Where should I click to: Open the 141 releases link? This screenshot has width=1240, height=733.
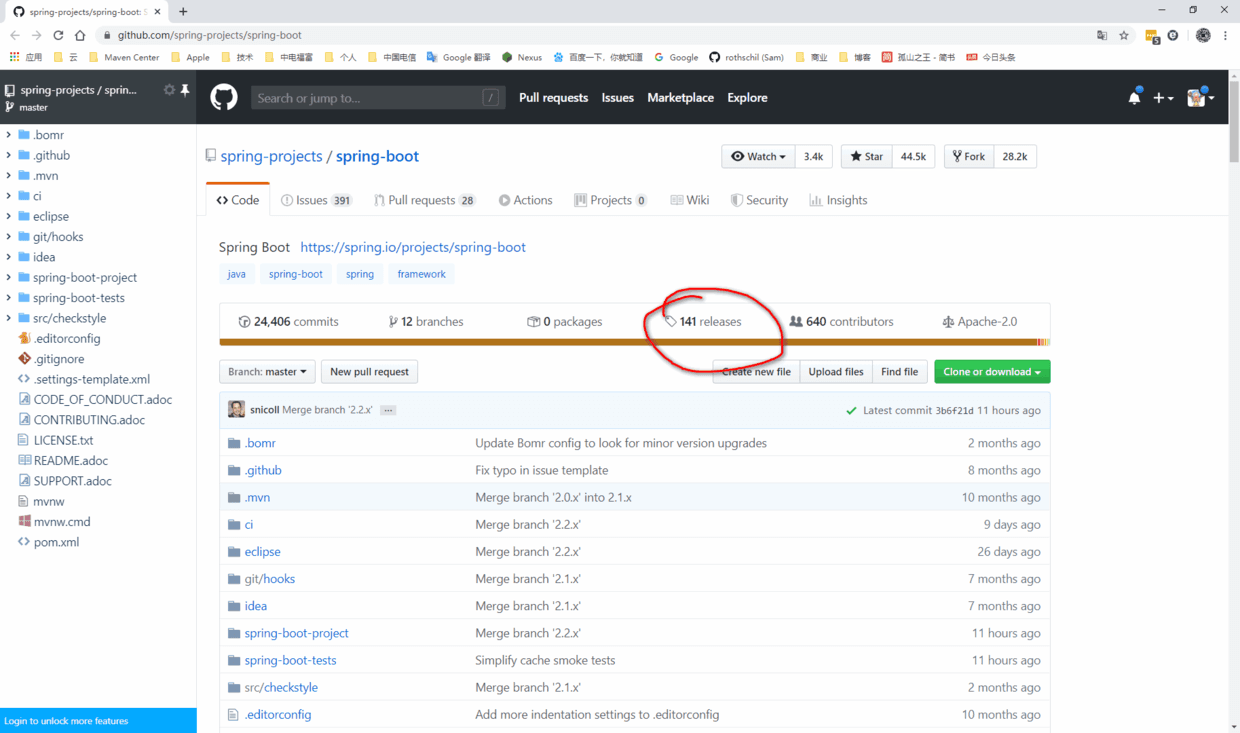[703, 322]
